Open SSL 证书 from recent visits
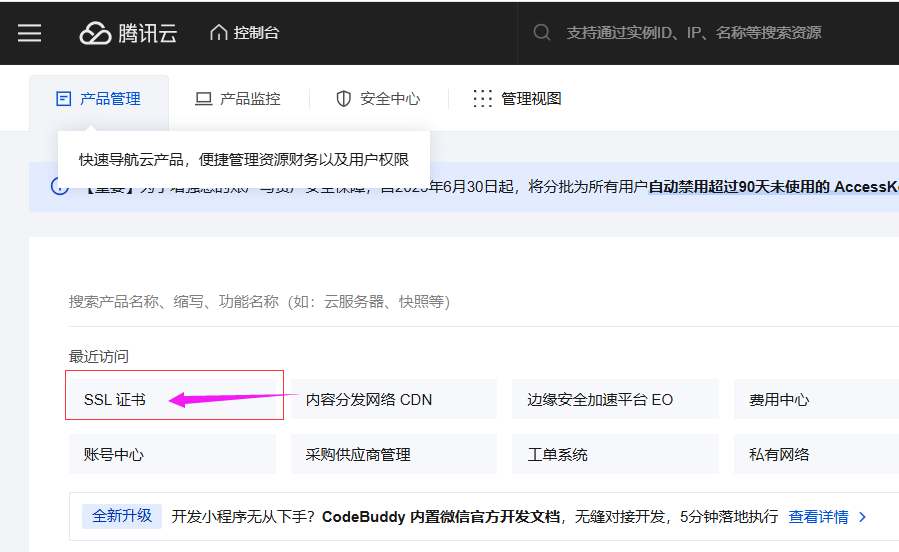 (173, 399)
